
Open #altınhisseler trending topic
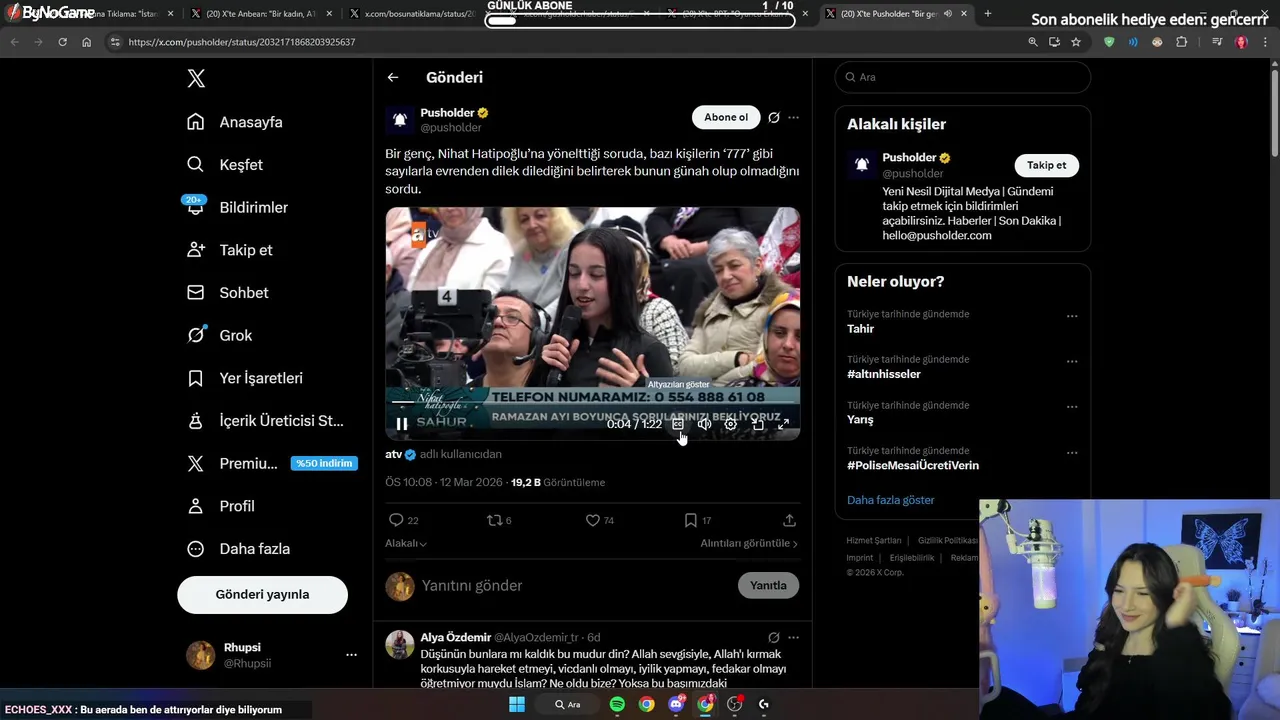tap(884, 374)
